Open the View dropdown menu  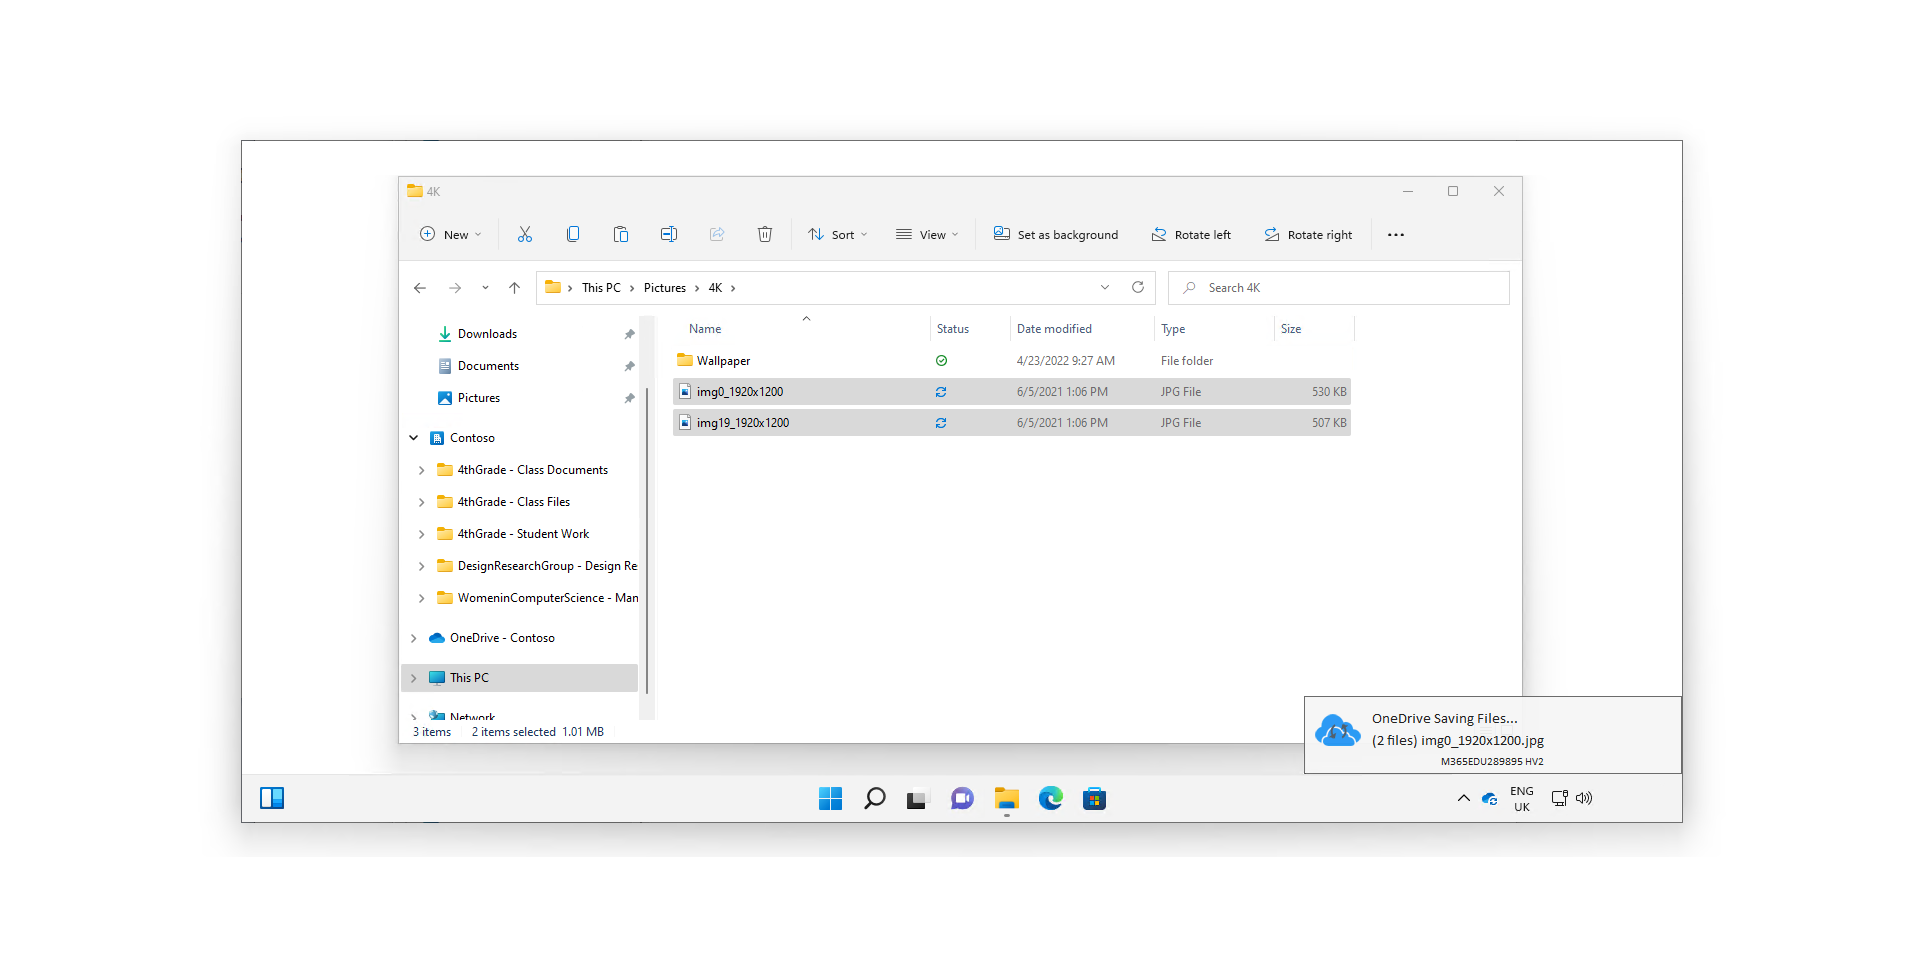927,235
